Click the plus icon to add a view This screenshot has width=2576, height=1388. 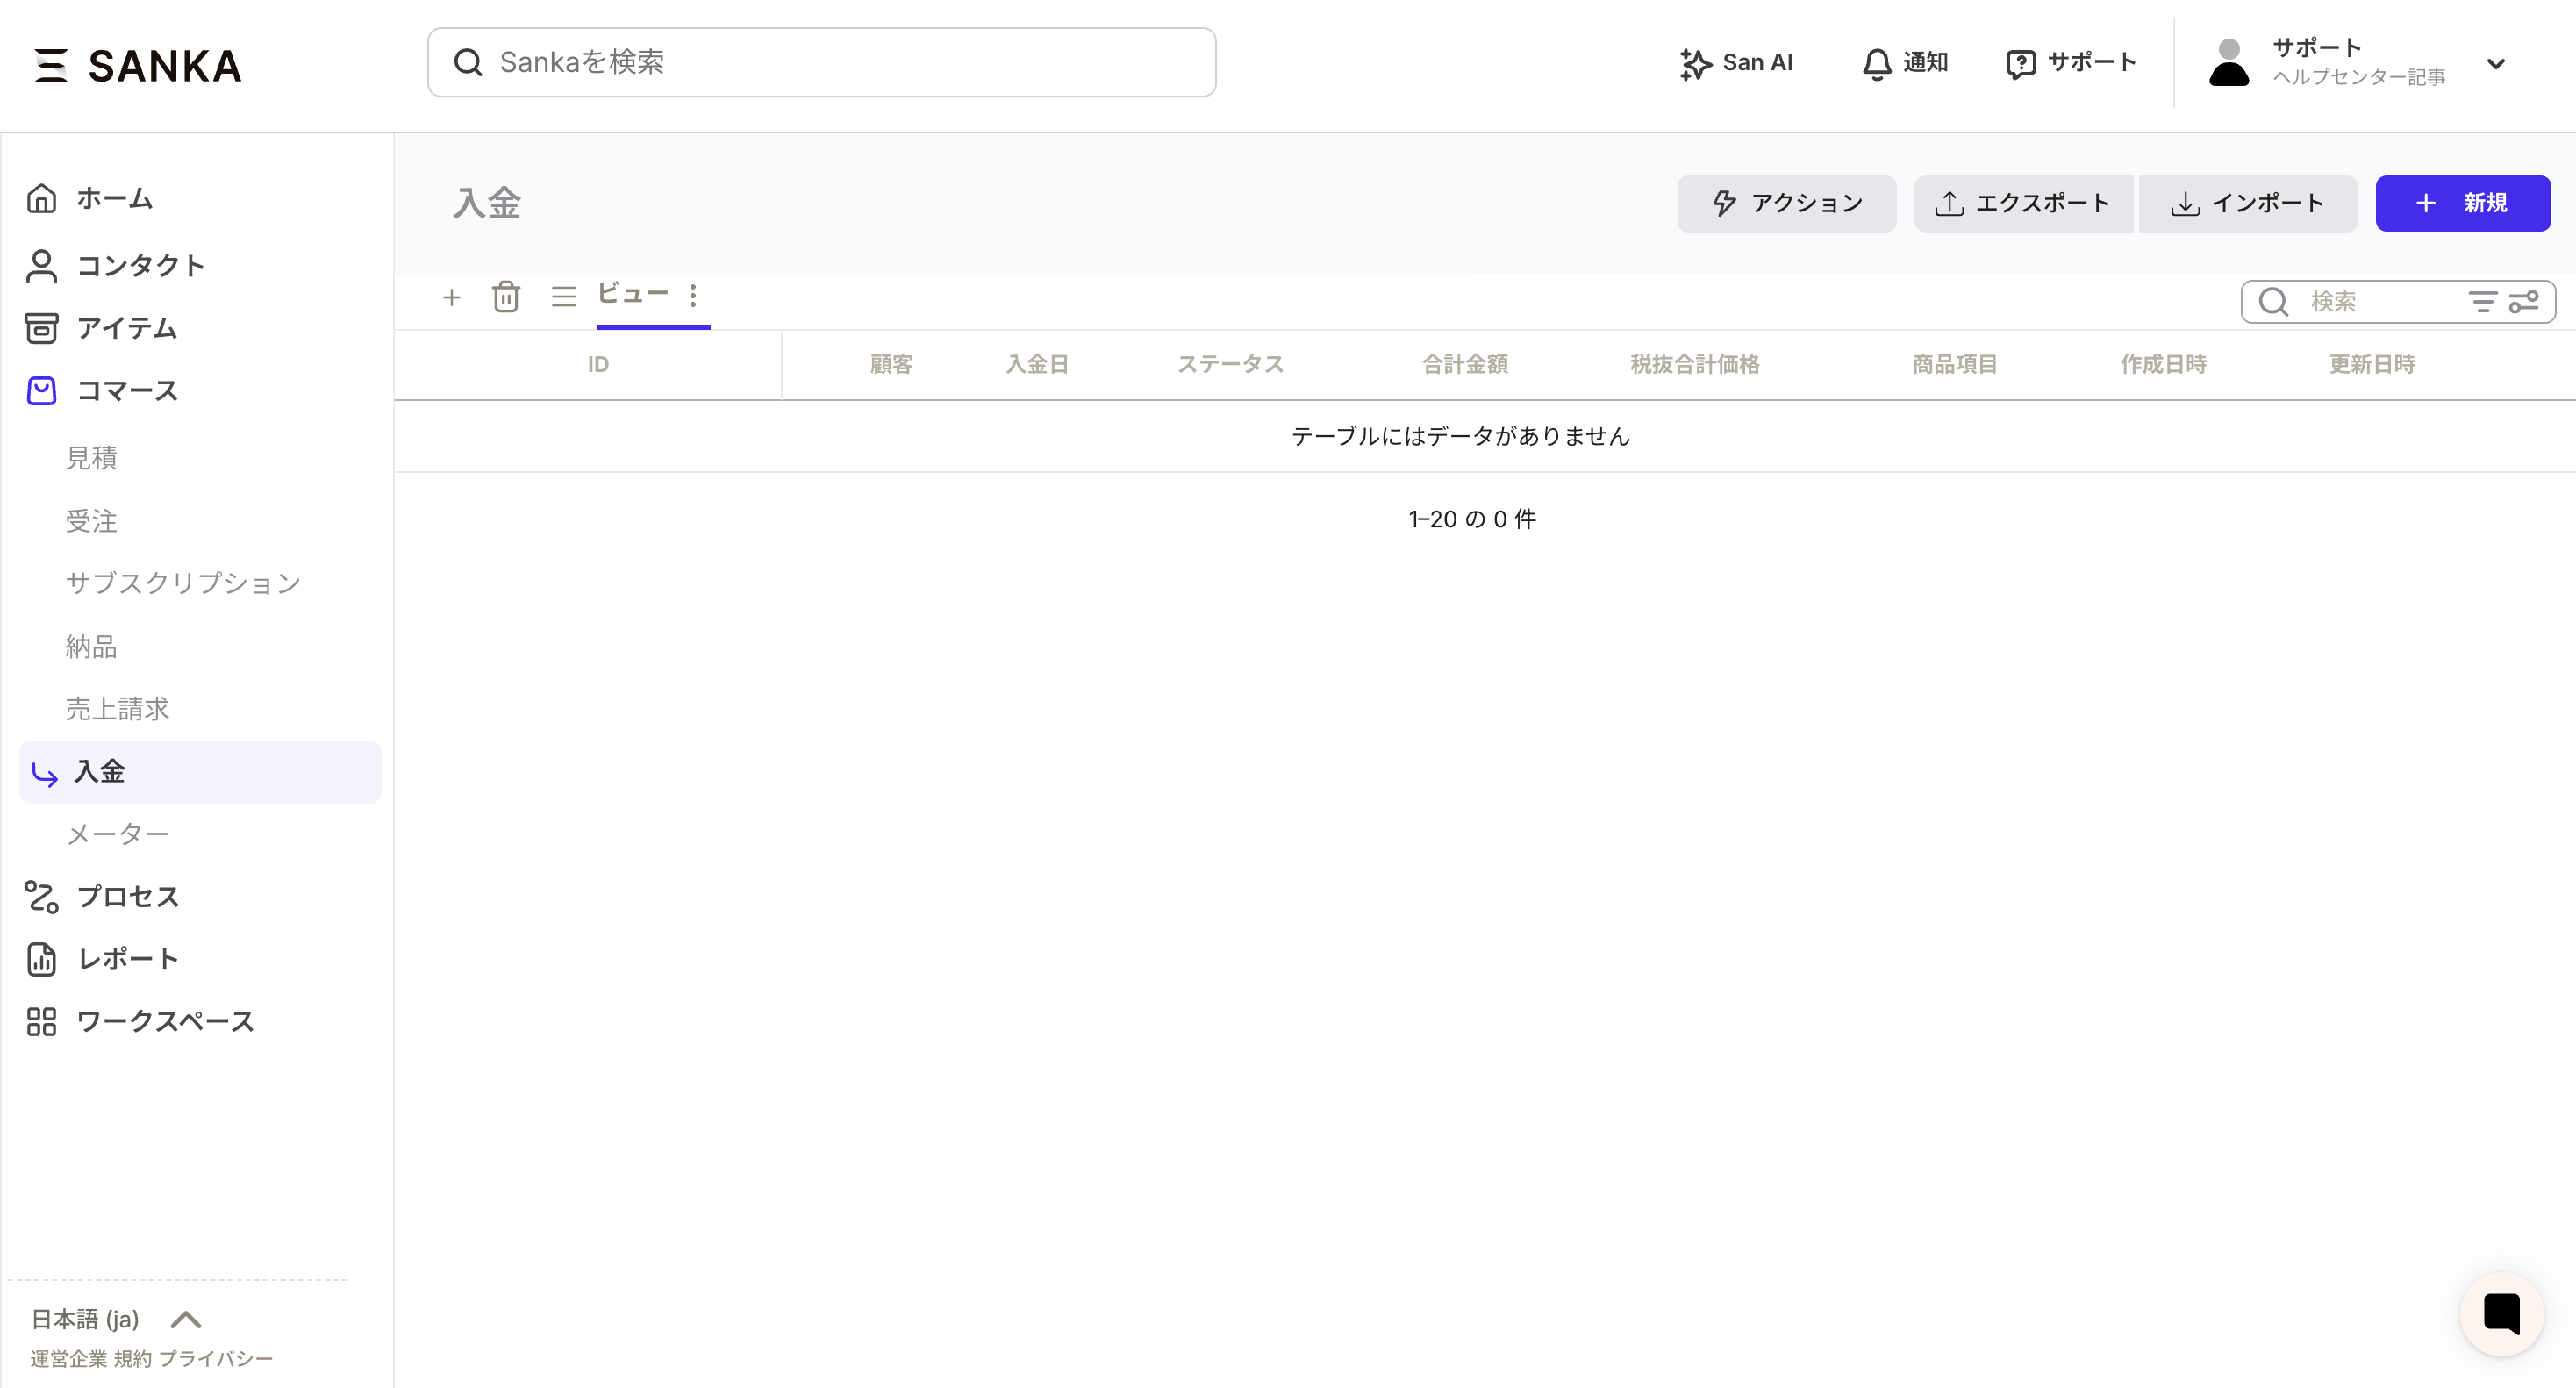pos(451,297)
